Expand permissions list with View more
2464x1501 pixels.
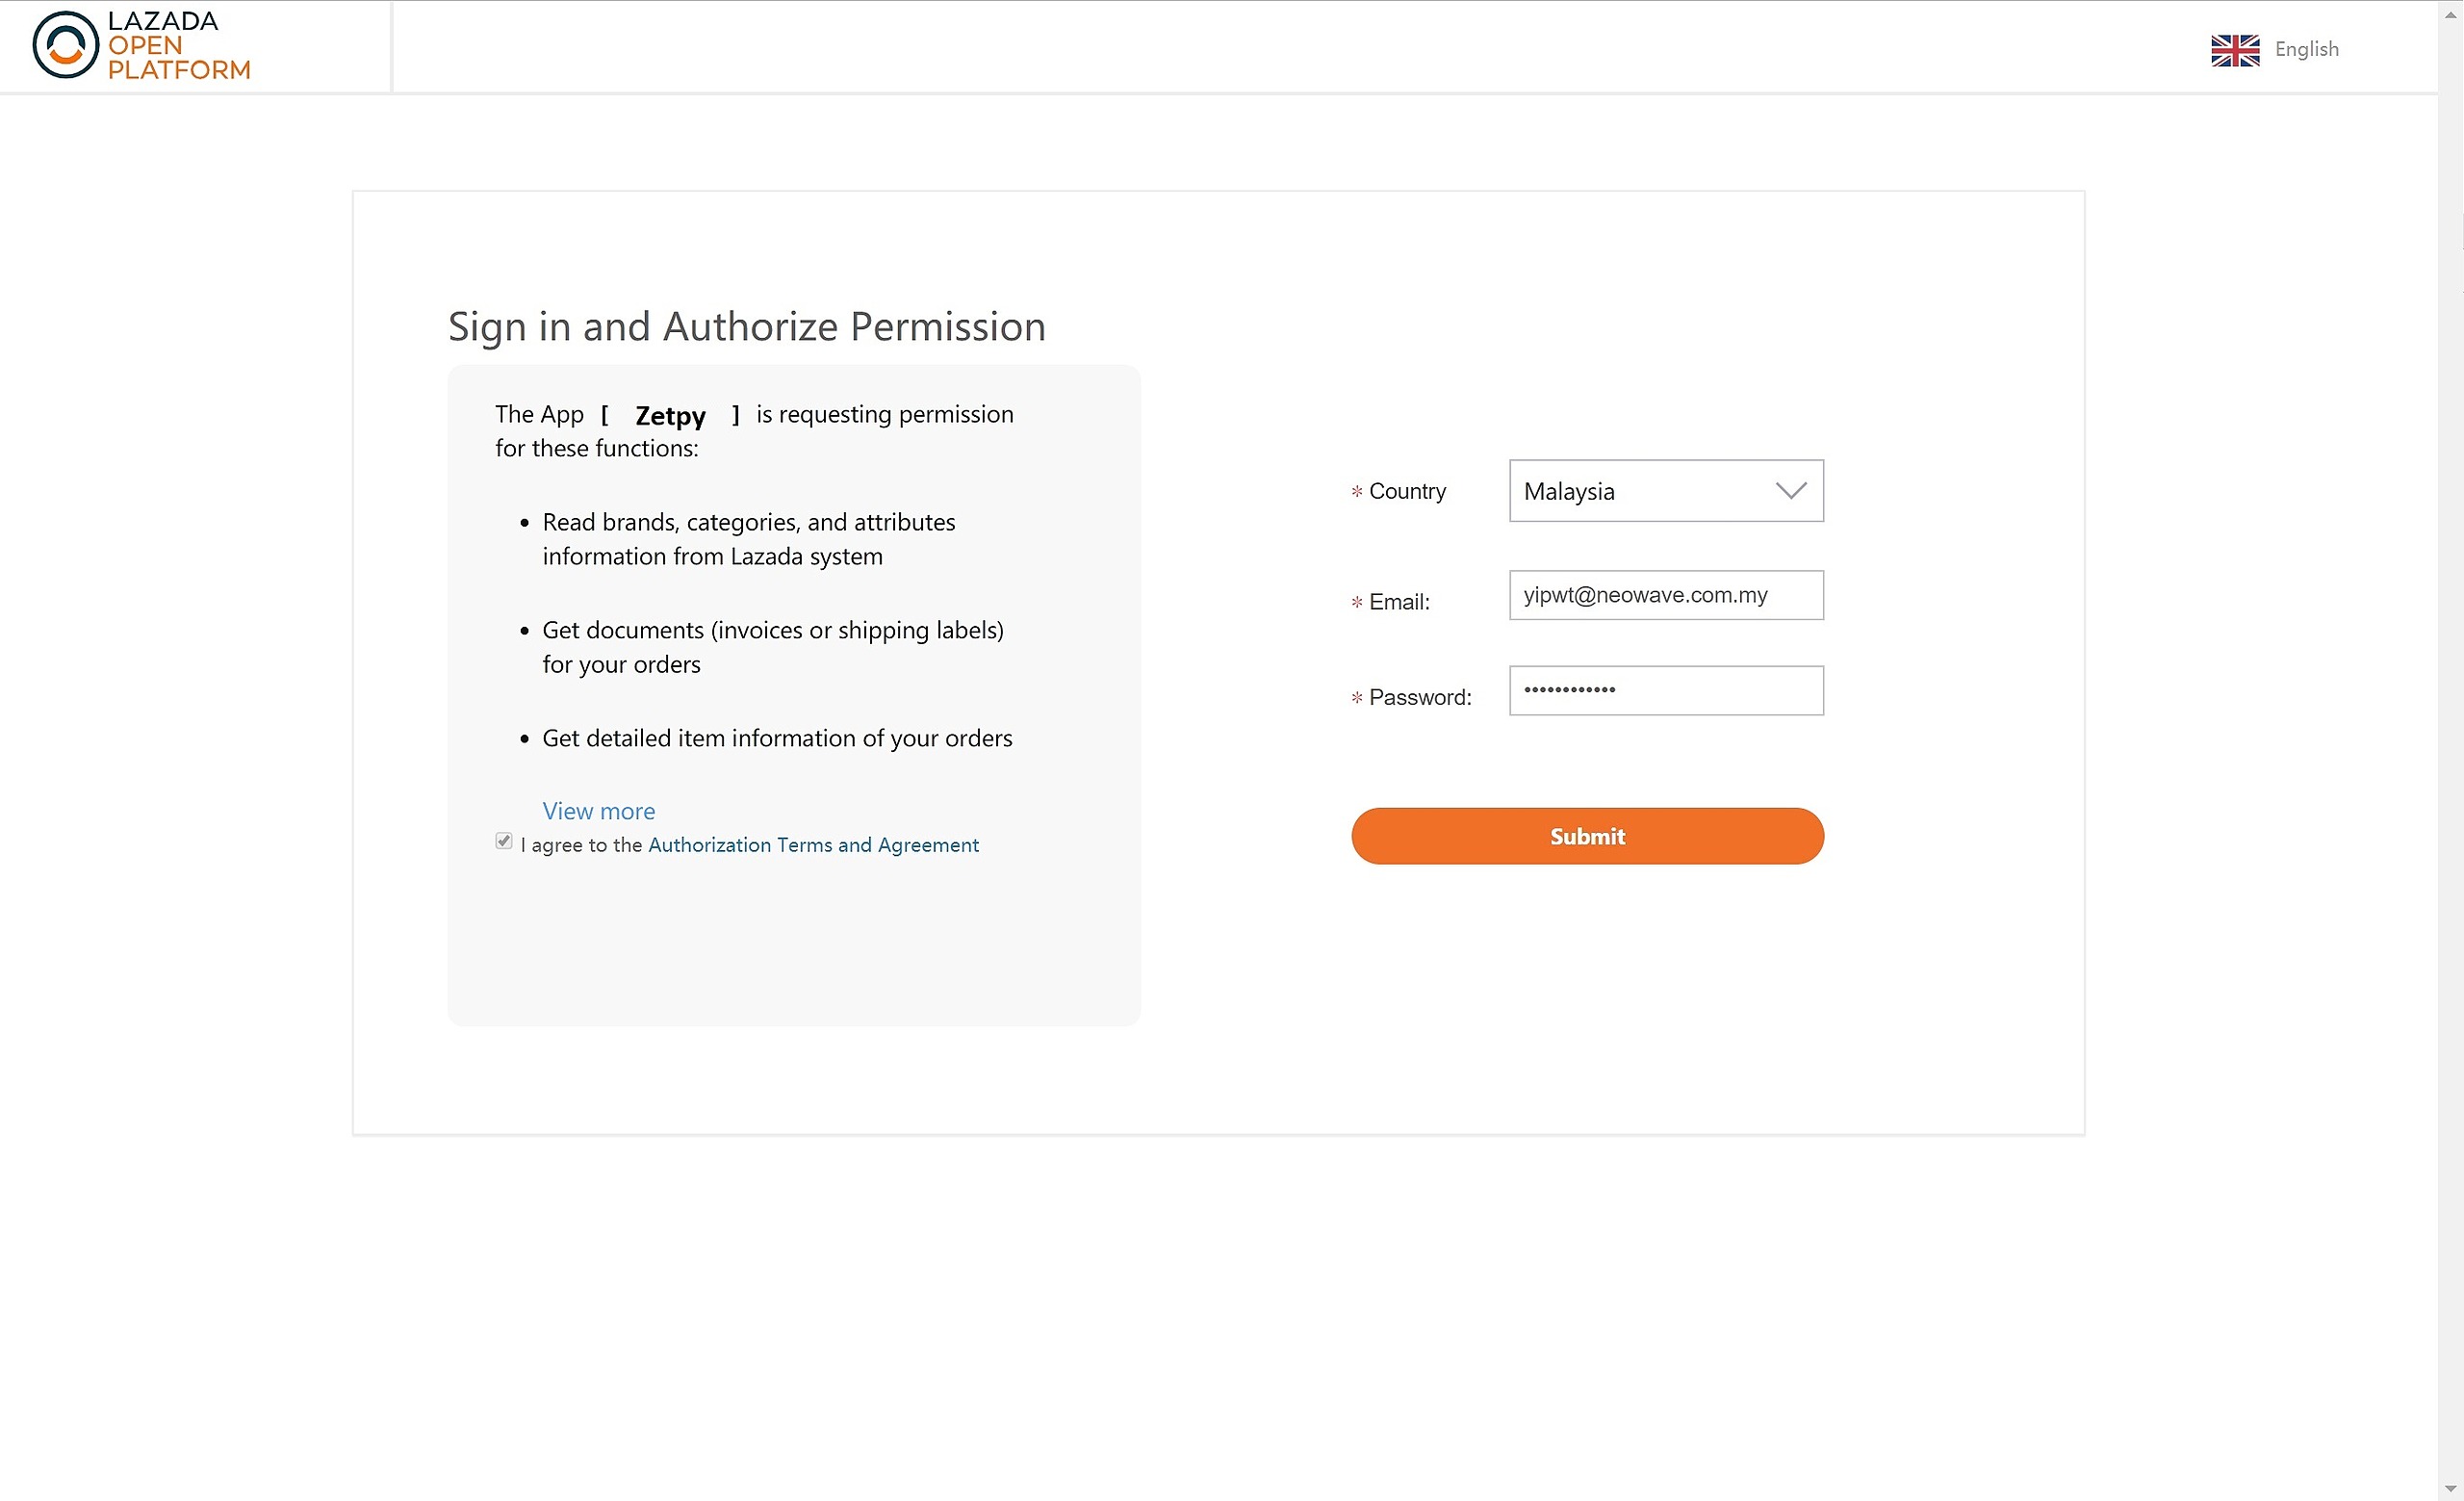pos(598,811)
